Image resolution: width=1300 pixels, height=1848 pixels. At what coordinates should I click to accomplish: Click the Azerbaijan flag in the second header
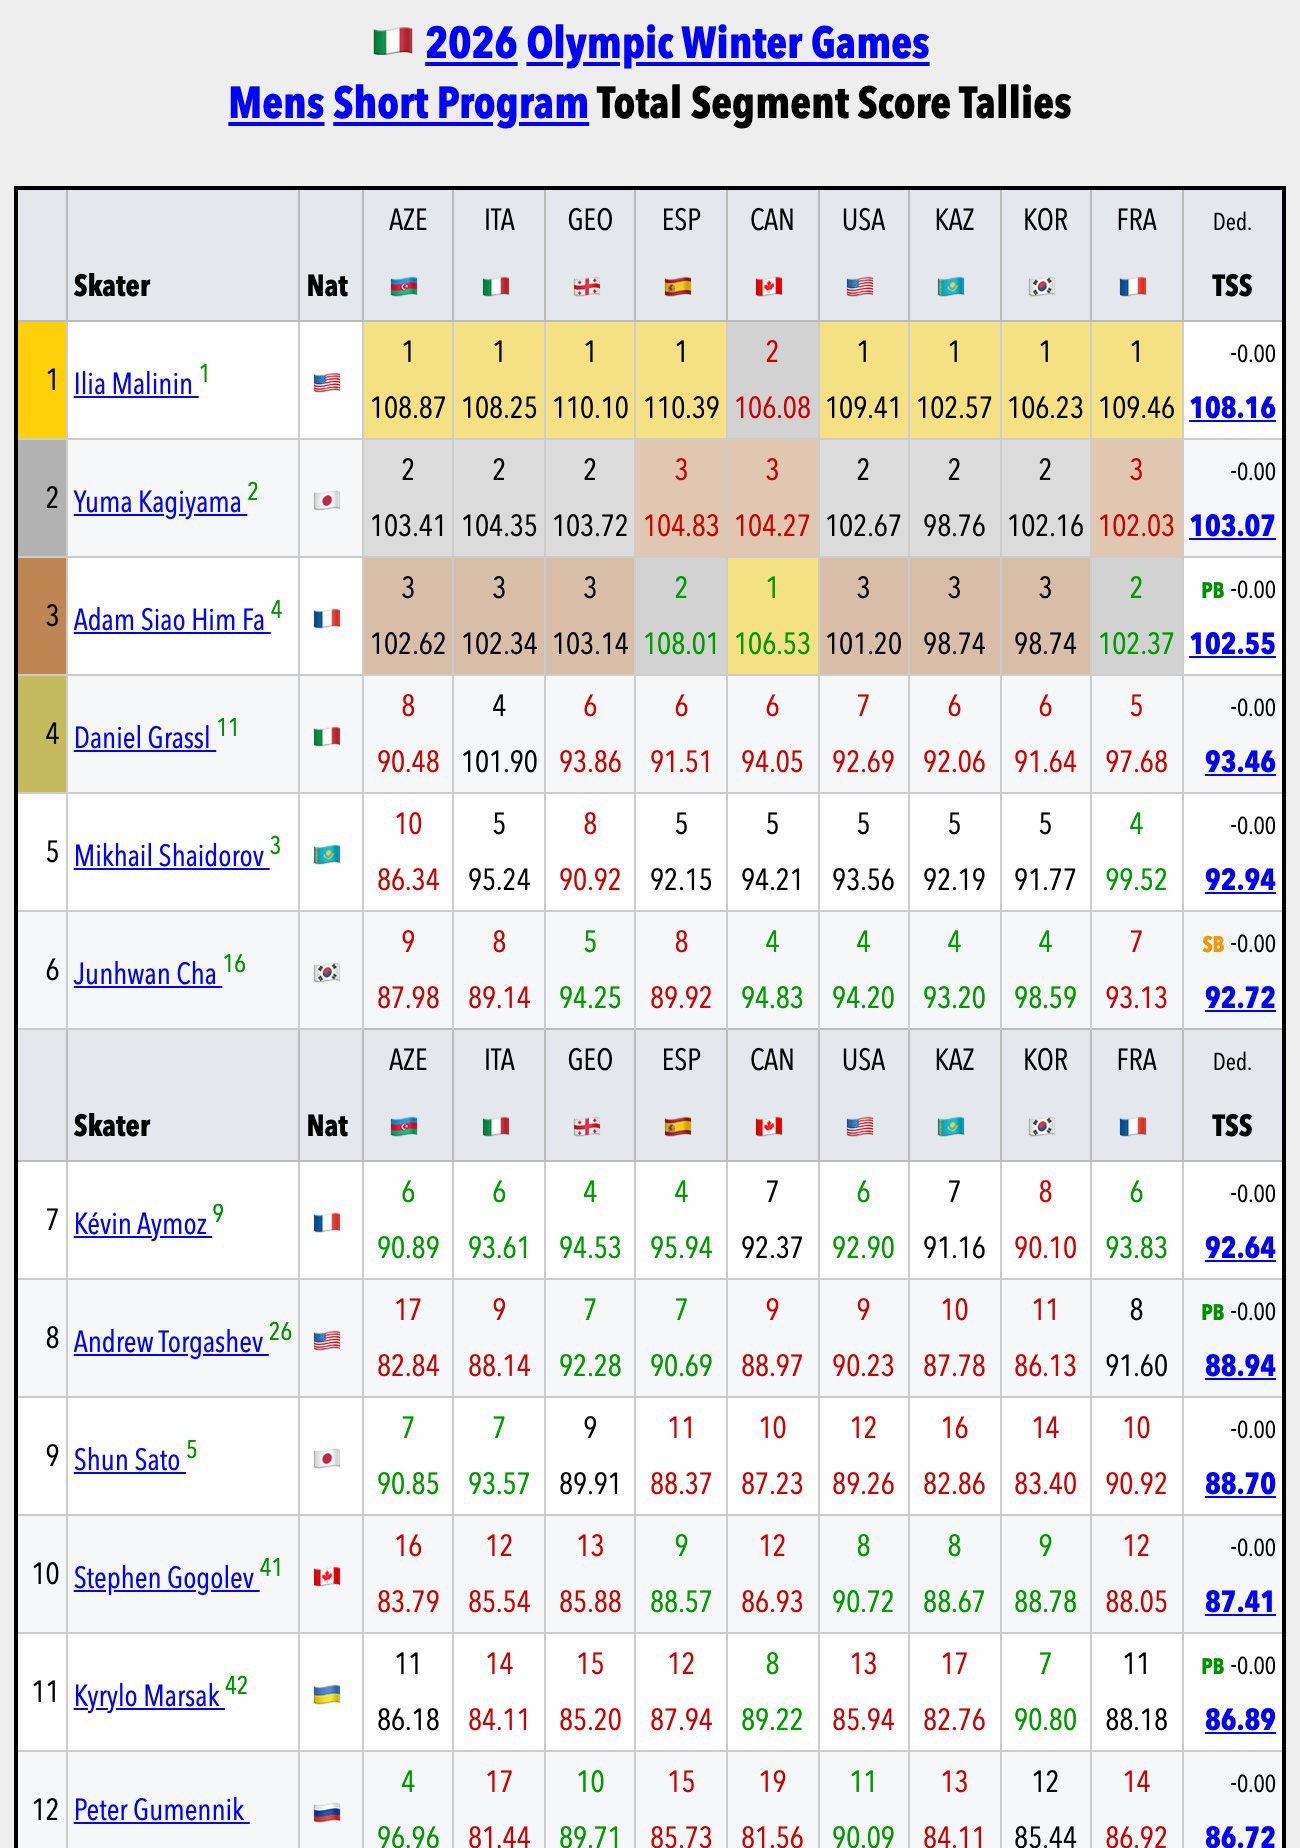click(x=404, y=1127)
